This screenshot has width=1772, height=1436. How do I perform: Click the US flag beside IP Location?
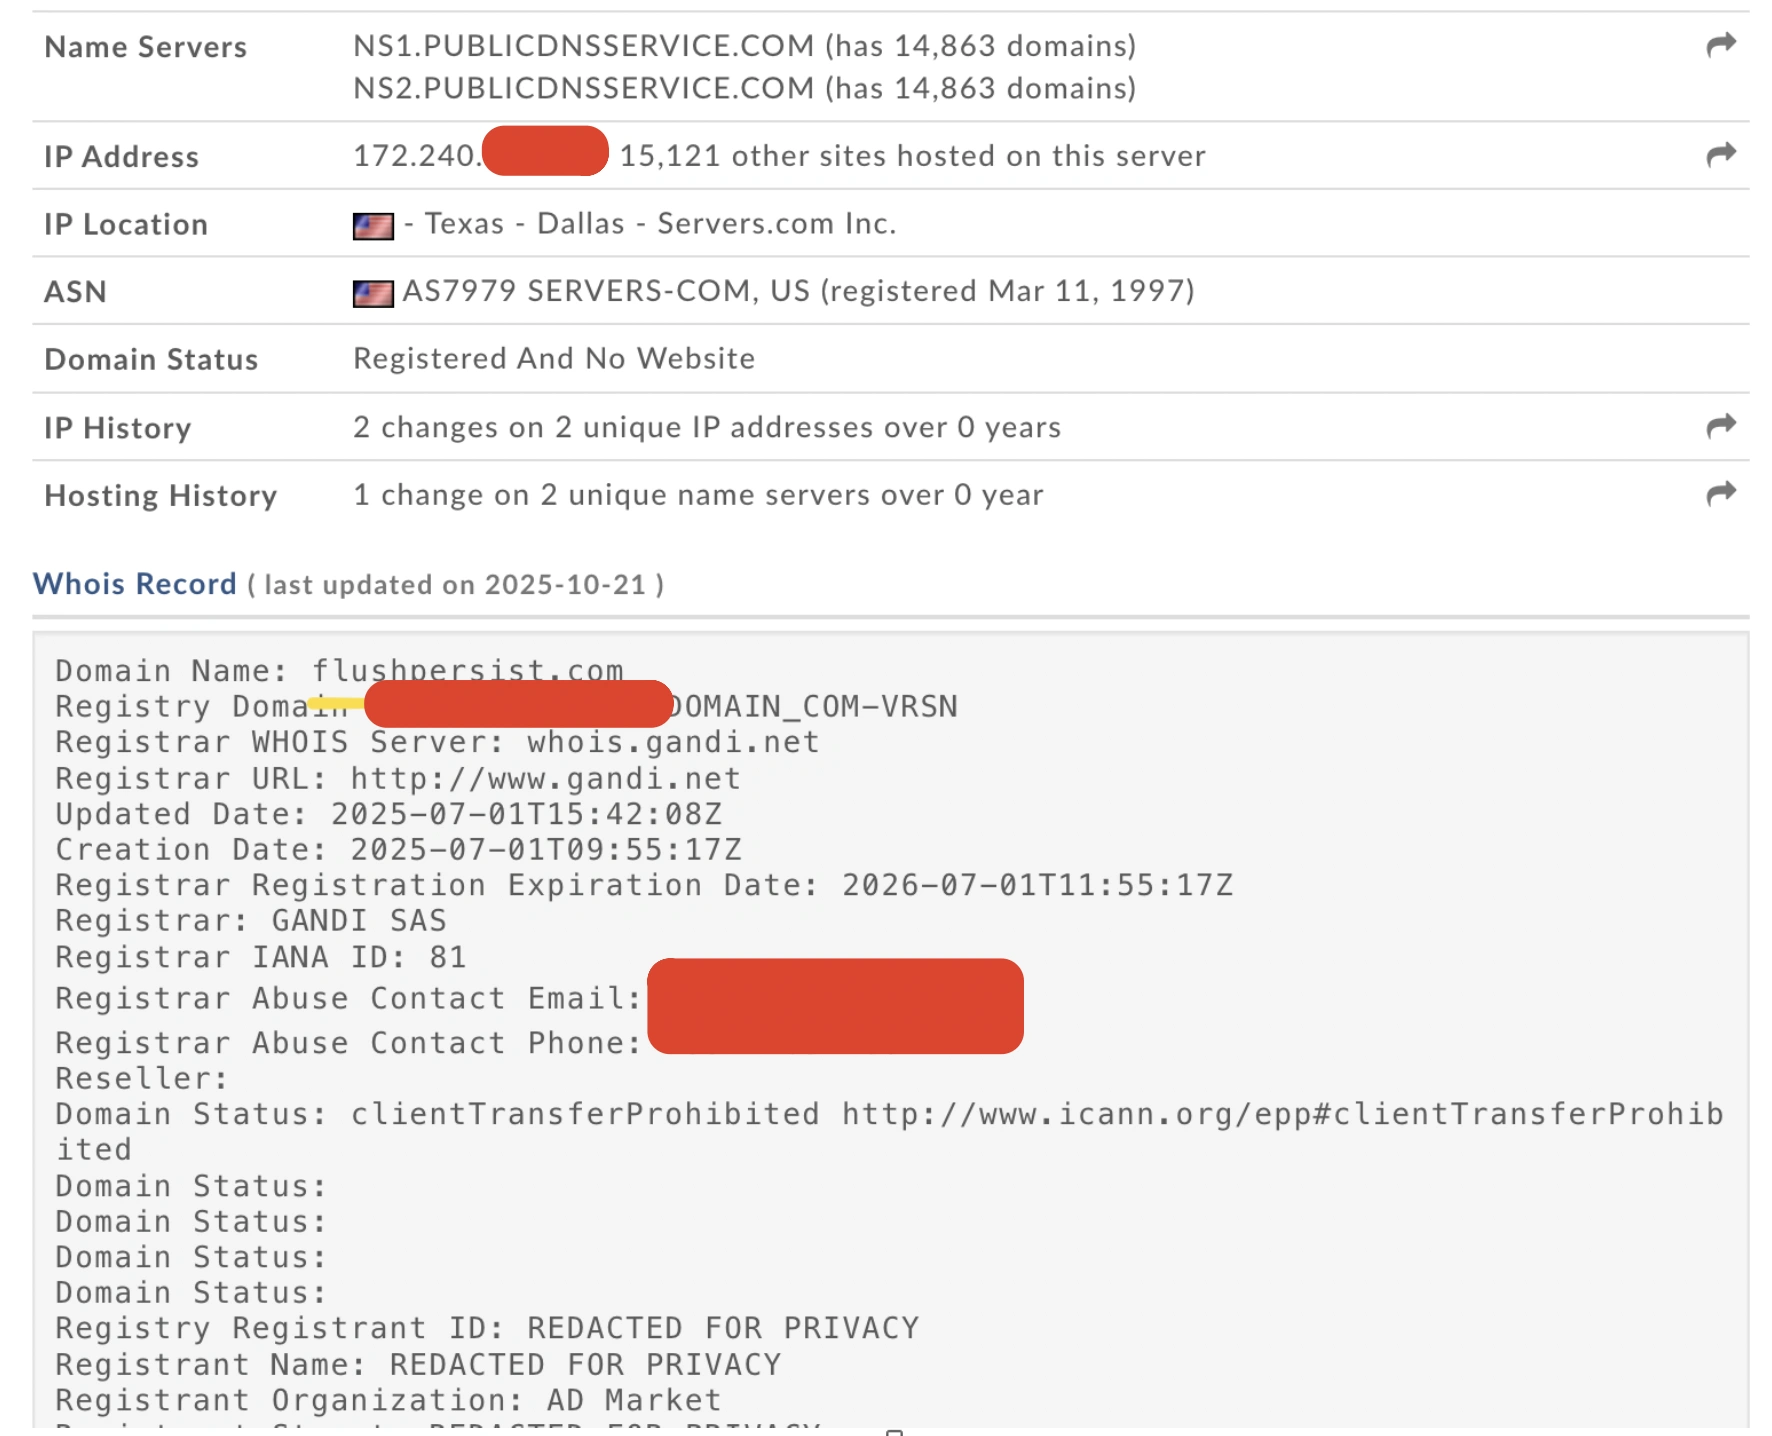point(371,223)
